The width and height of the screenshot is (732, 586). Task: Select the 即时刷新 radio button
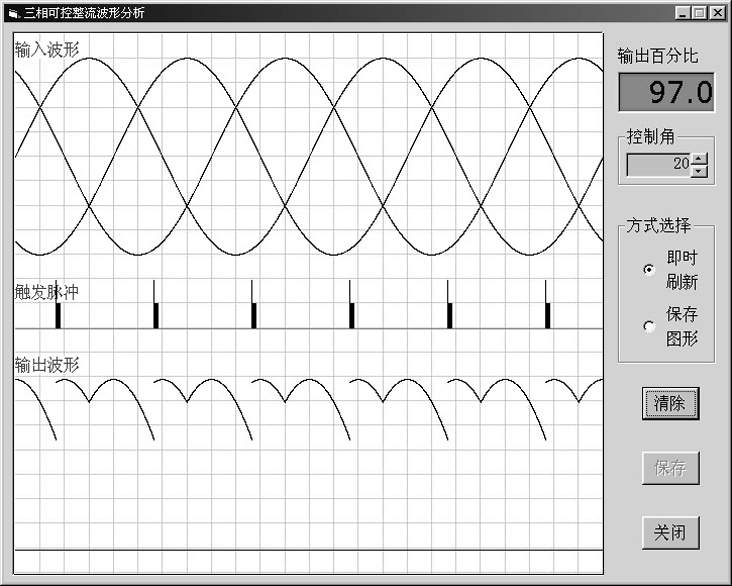click(x=649, y=269)
